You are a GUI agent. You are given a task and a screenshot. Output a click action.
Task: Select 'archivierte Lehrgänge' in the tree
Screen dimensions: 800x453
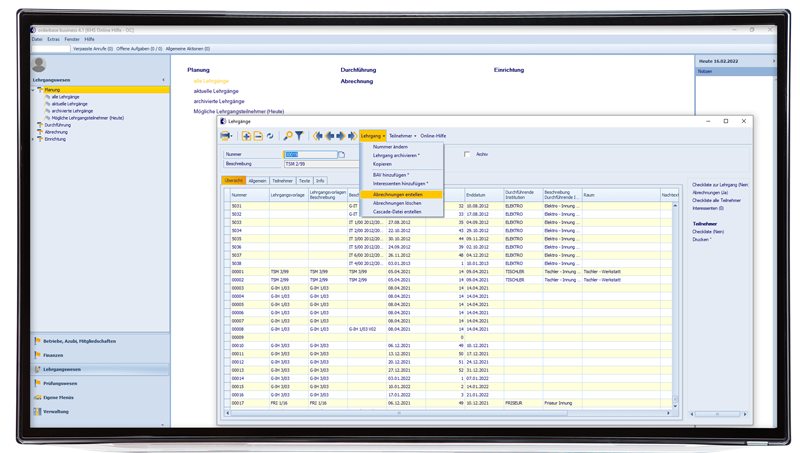pyautogui.click(x=72, y=111)
